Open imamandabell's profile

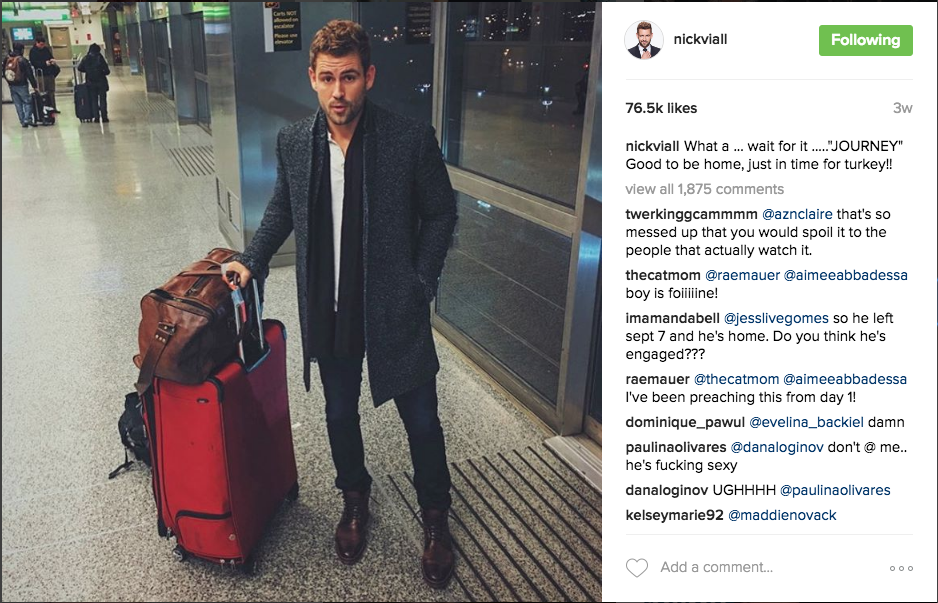pyautogui.click(x=672, y=318)
